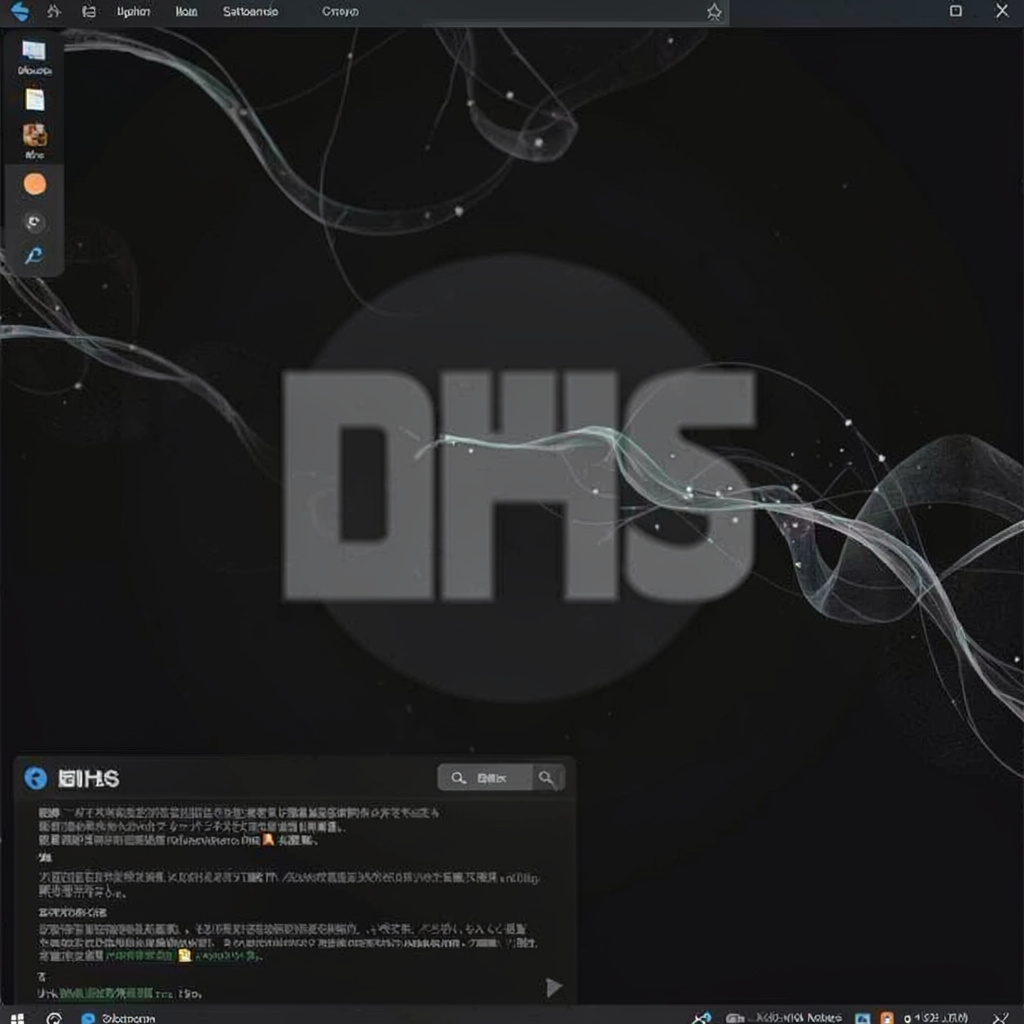Click the grey play arrow in DHS panel
Viewport: 1024px width, 1024px height.
coord(554,987)
